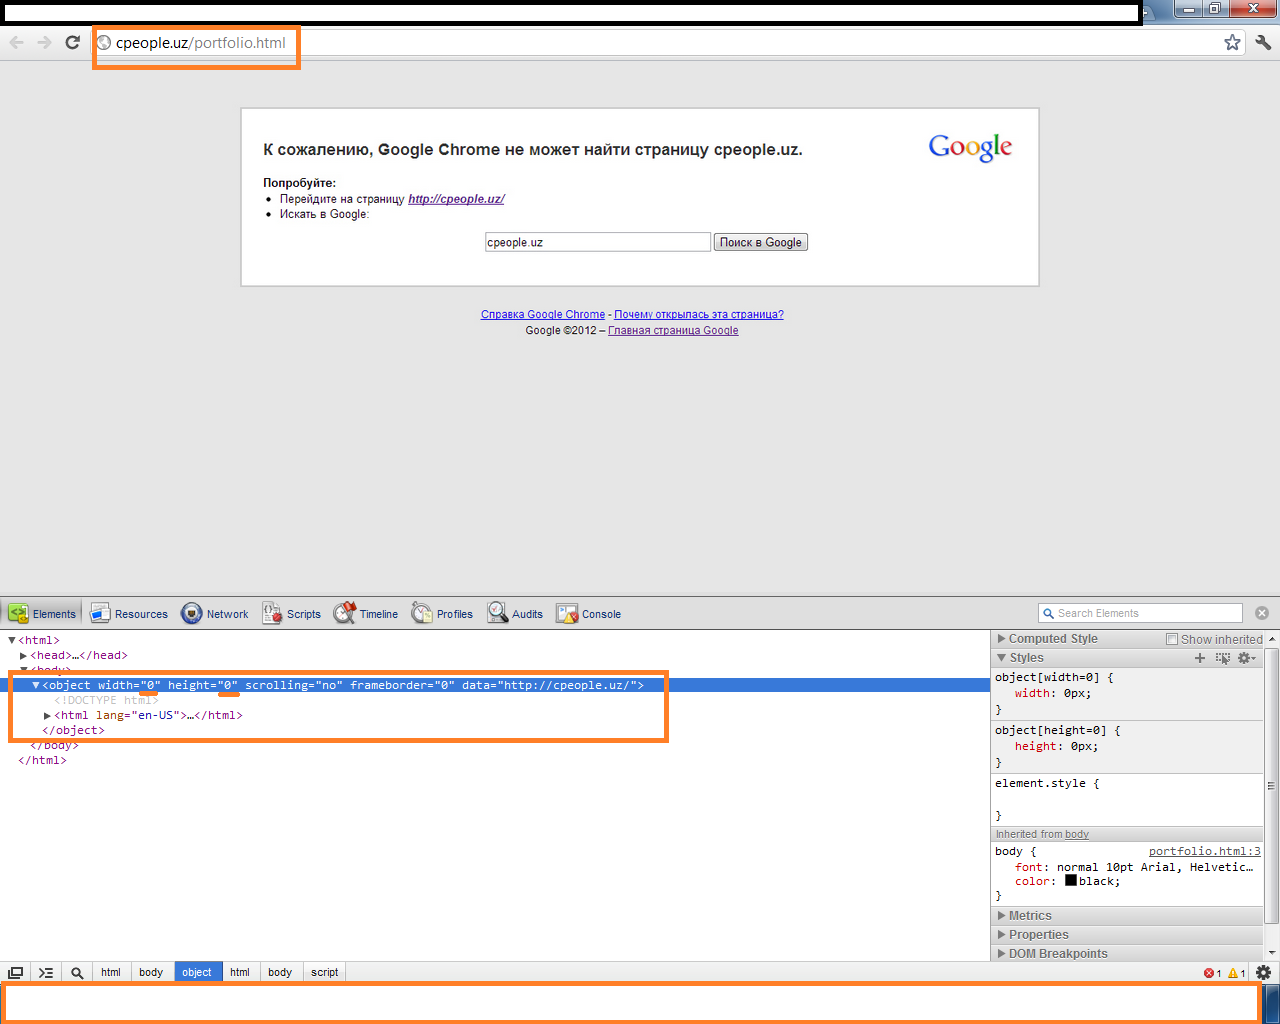Click the Search Elements field
Viewport: 1280px width, 1024px height.
click(1141, 613)
